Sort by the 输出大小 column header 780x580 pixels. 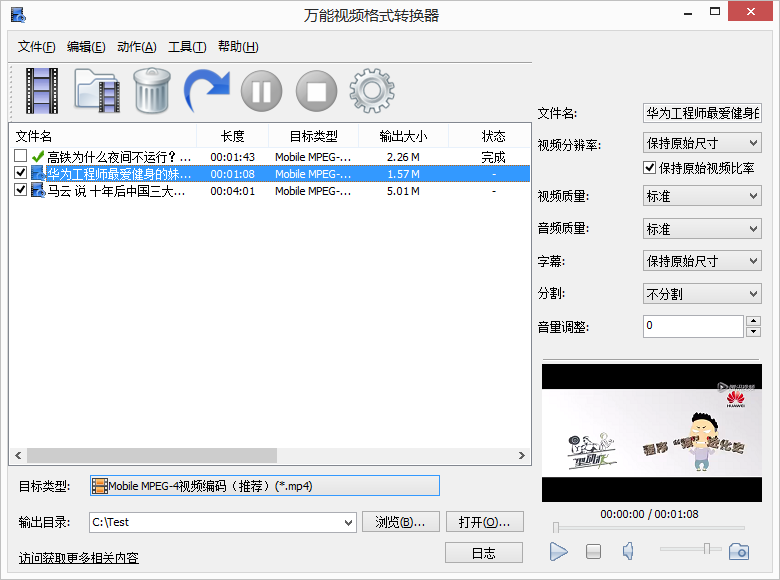pos(403,136)
